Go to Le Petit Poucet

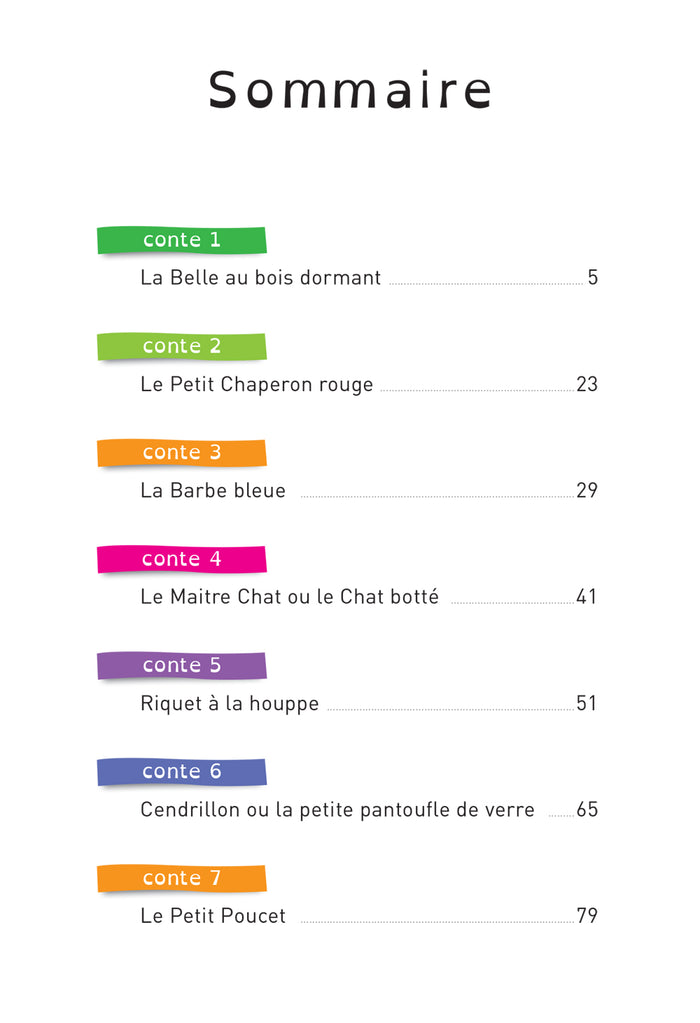[213, 916]
